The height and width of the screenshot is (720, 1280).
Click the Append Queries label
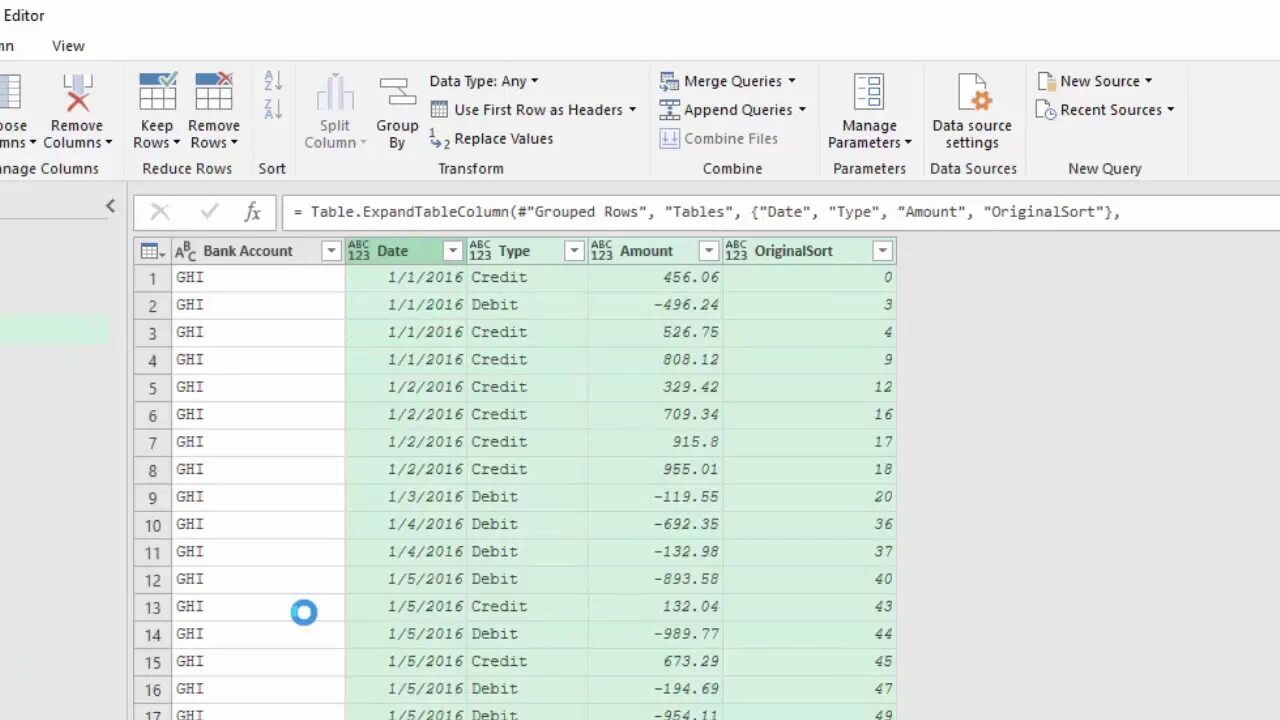[738, 110]
